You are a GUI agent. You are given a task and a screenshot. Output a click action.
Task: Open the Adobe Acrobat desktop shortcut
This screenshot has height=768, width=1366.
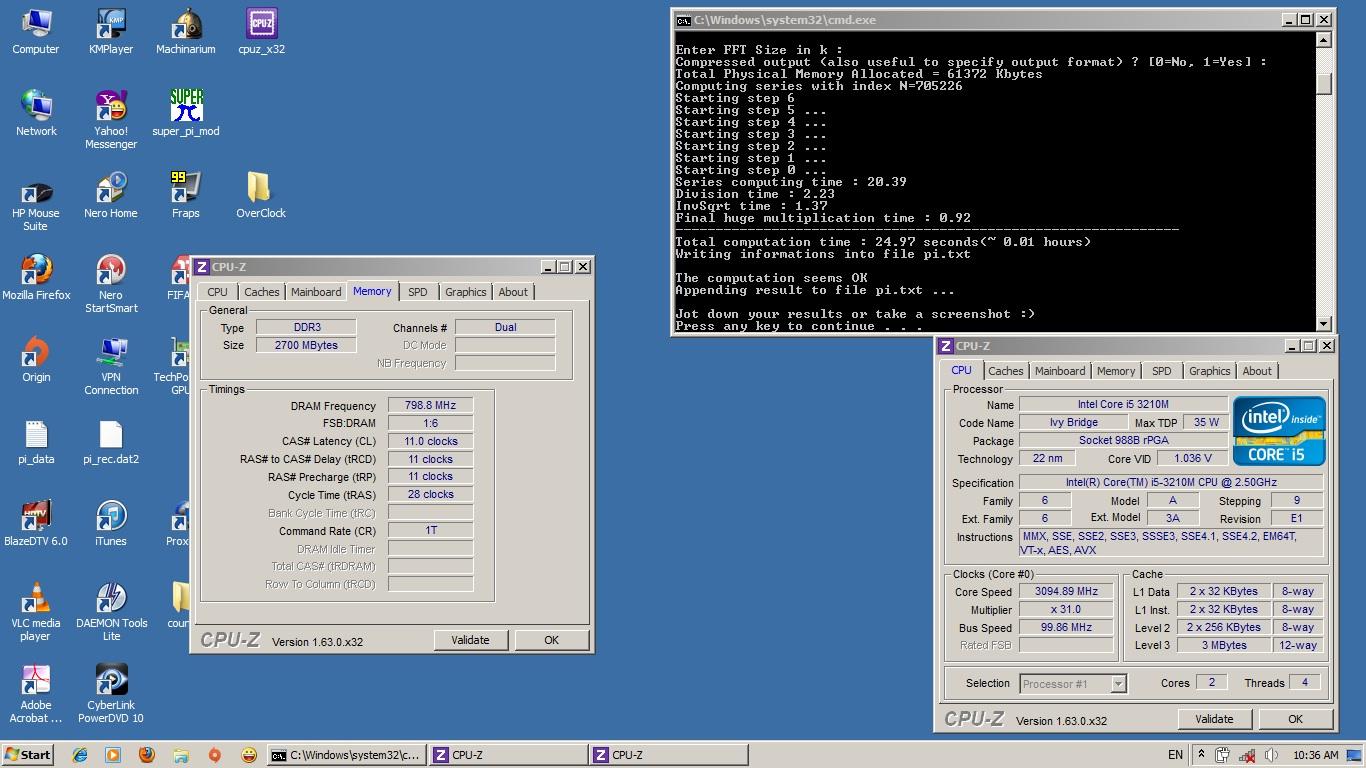tap(36, 694)
